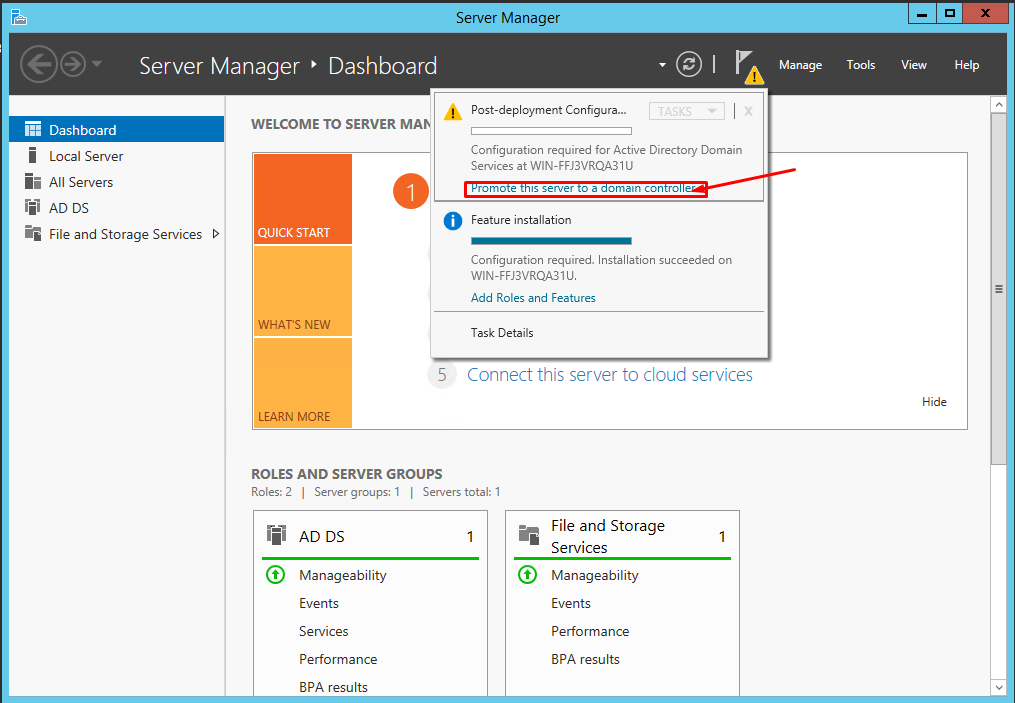Open the dropdown arrow left of Refresh
This screenshot has height=703, width=1015.
(x=662, y=65)
